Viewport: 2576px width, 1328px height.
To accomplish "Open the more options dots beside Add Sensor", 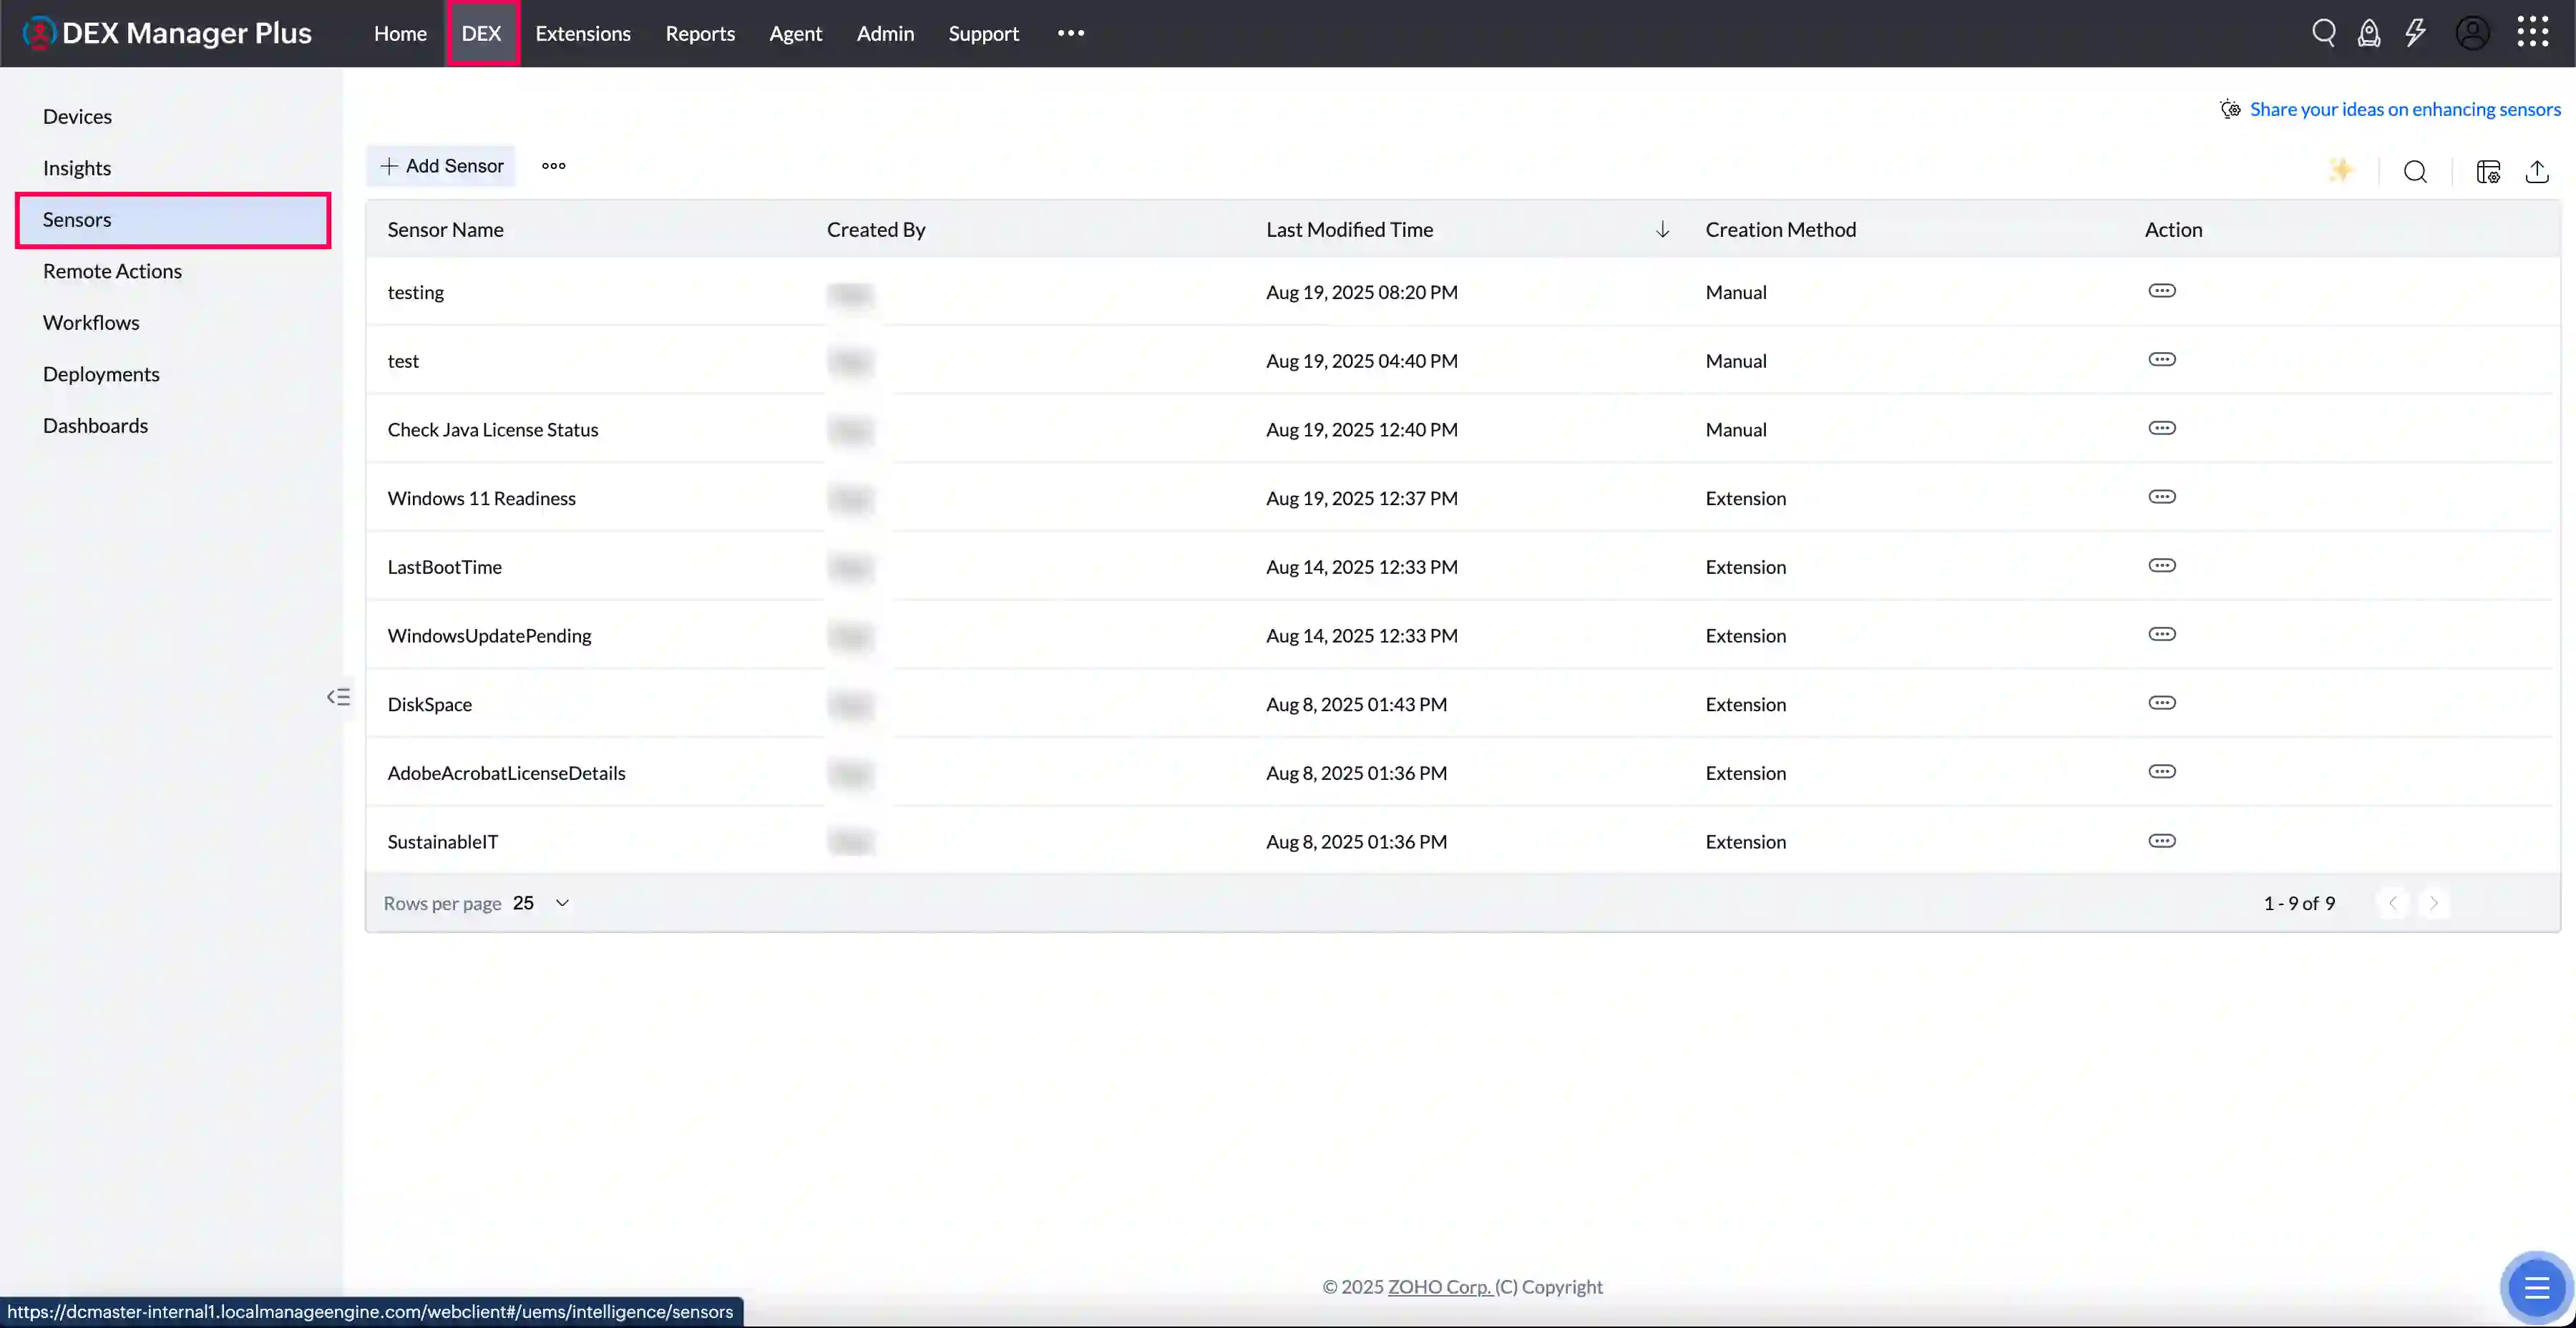I will point(553,166).
